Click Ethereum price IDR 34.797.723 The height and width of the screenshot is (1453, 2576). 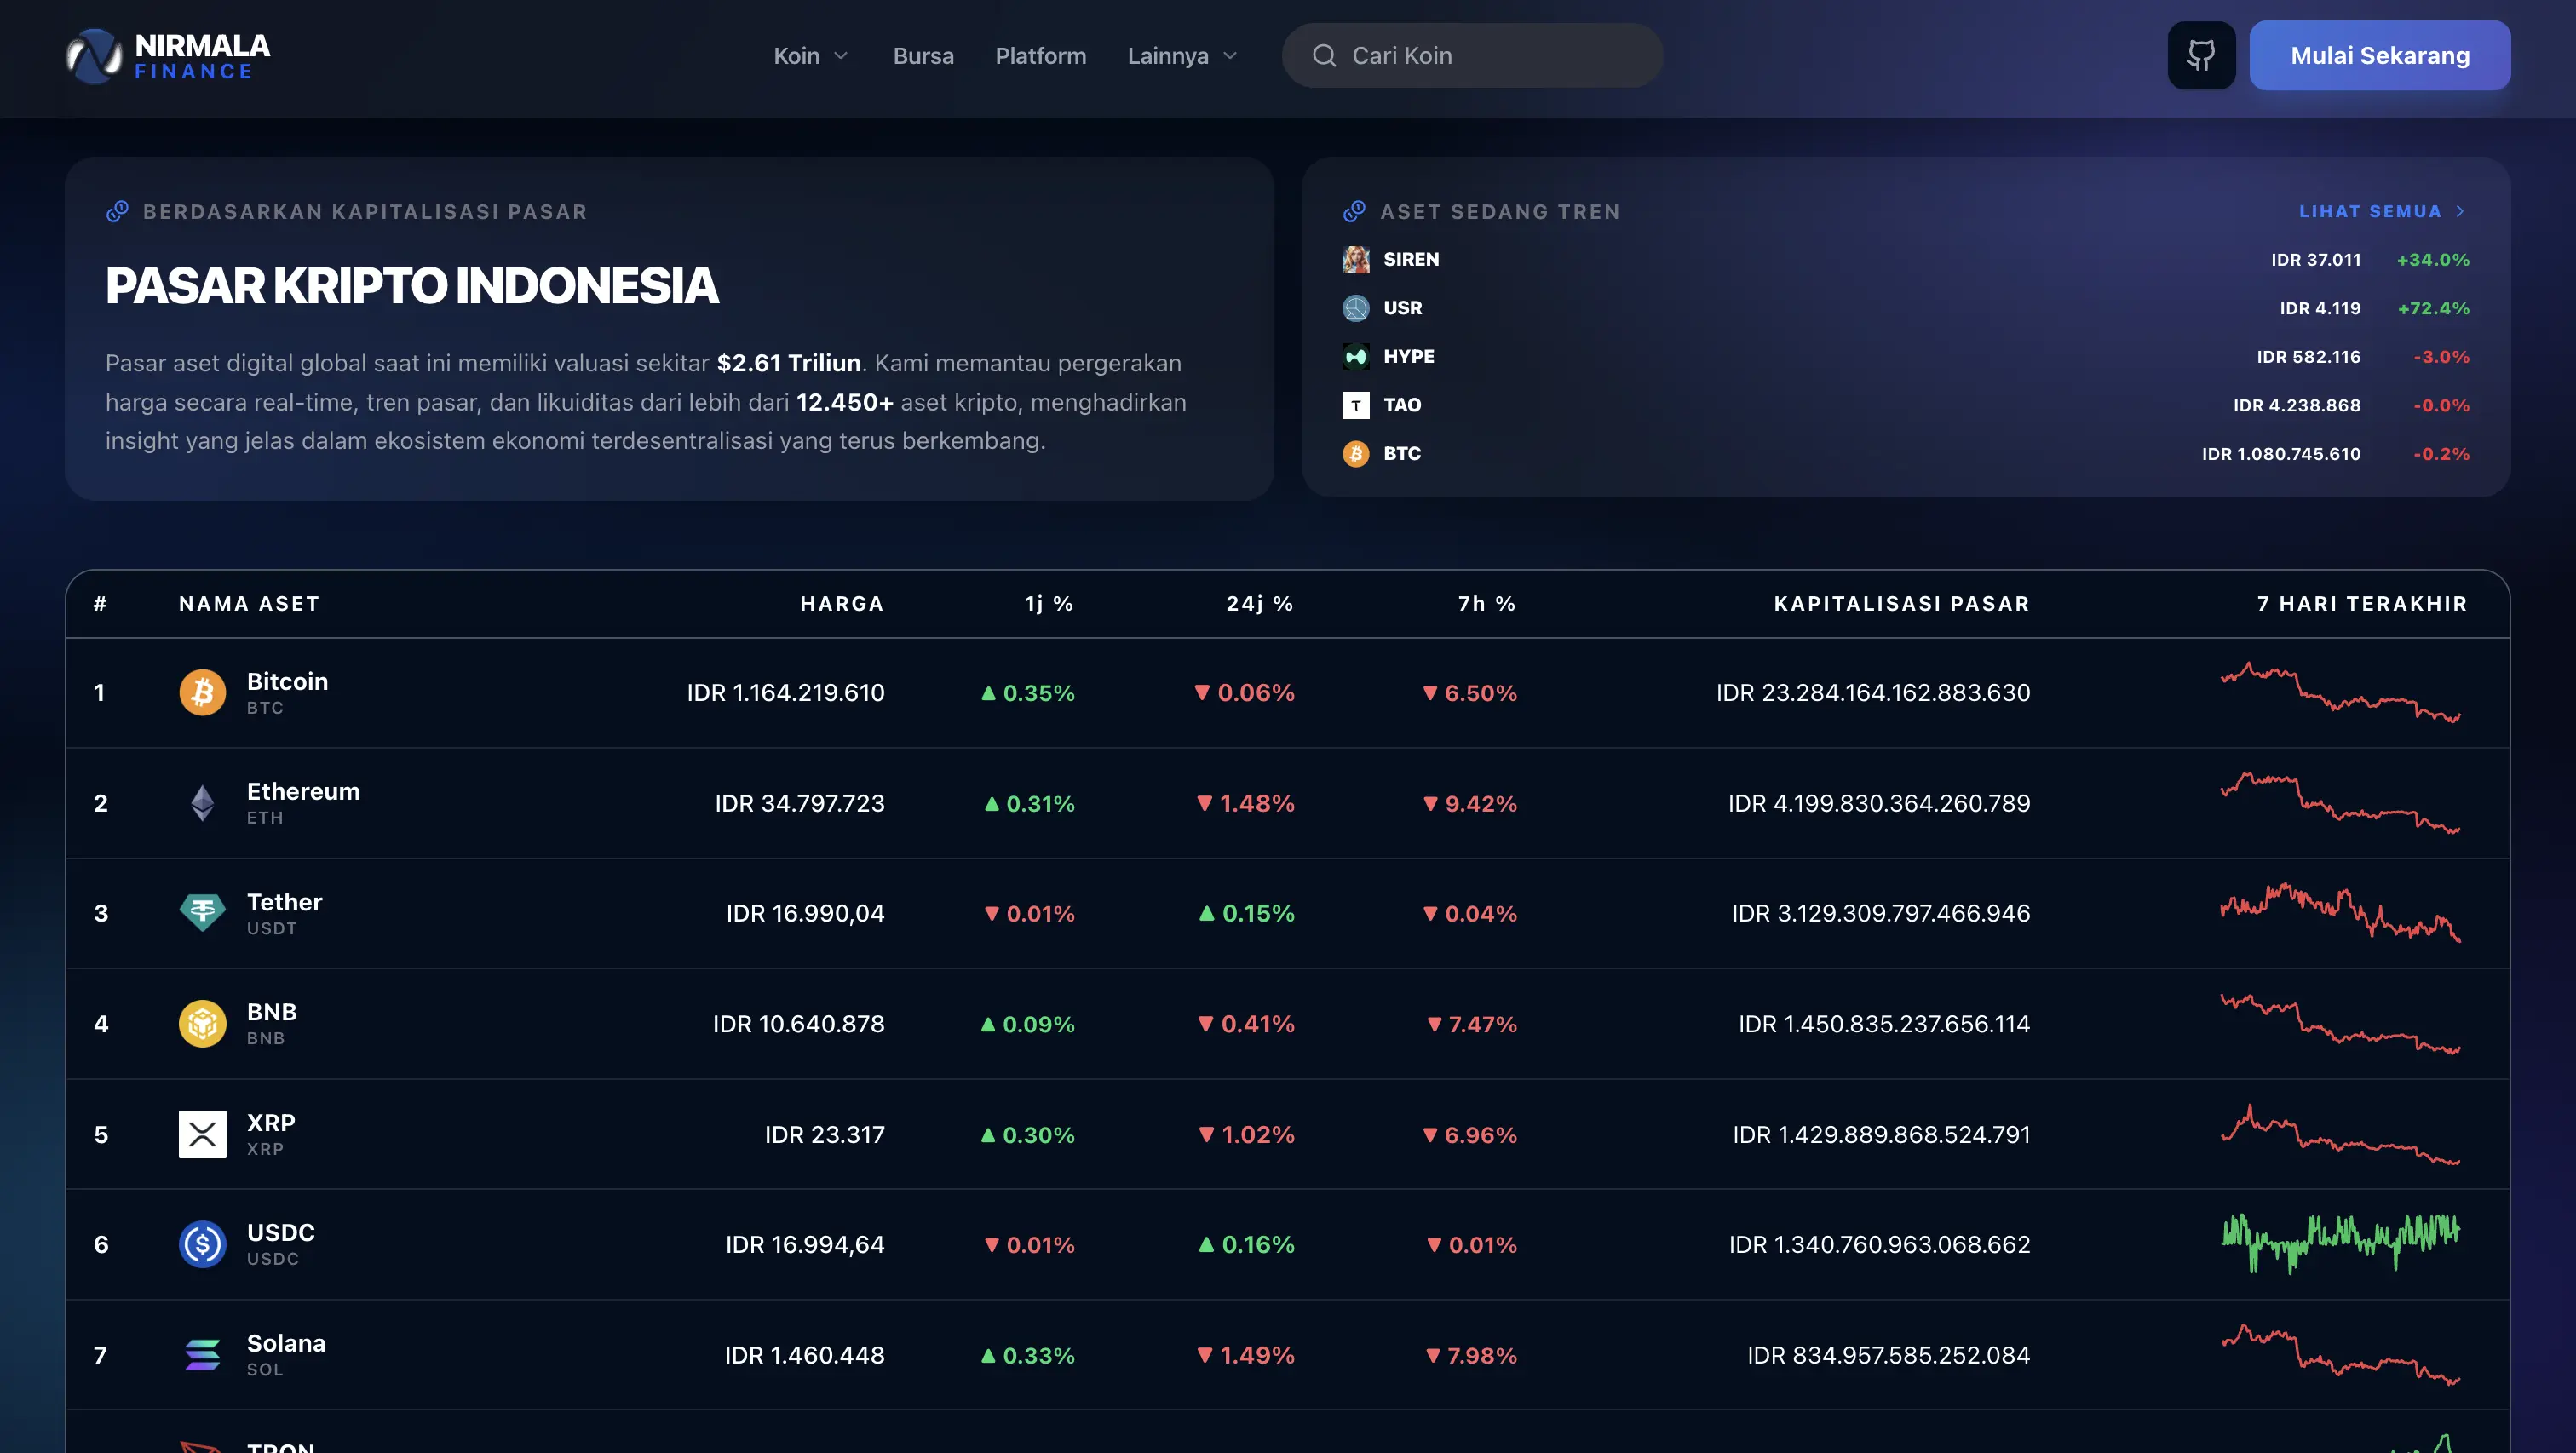[x=799, y=803]
